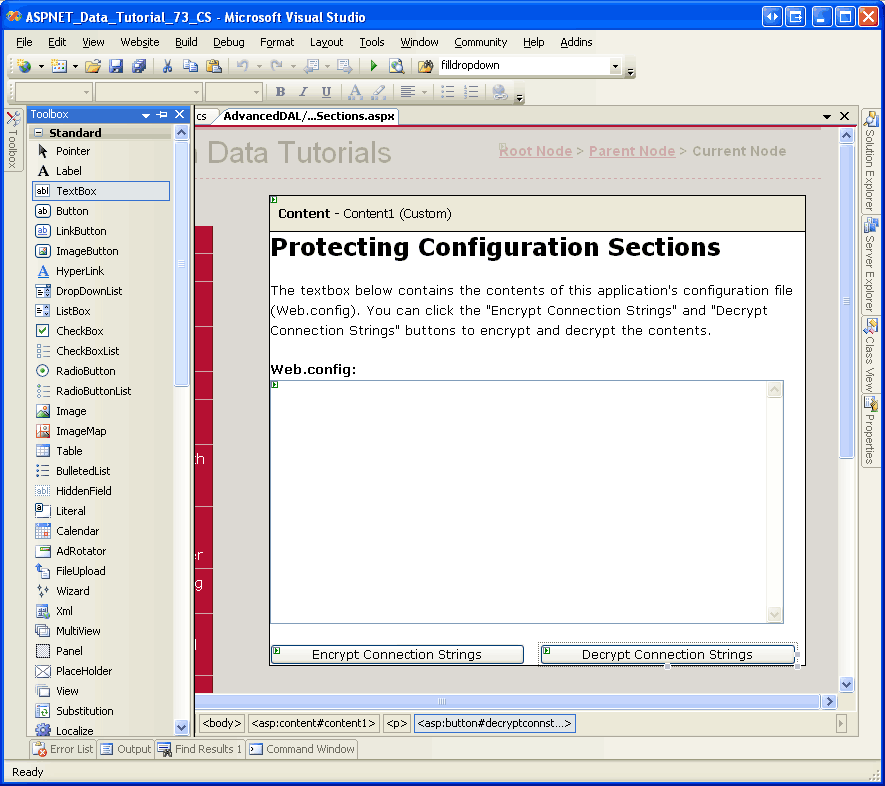The height and width of the screenshot is (786, 885).
Task: Click inside the Web.config textbox
Action: coord(518,500)
